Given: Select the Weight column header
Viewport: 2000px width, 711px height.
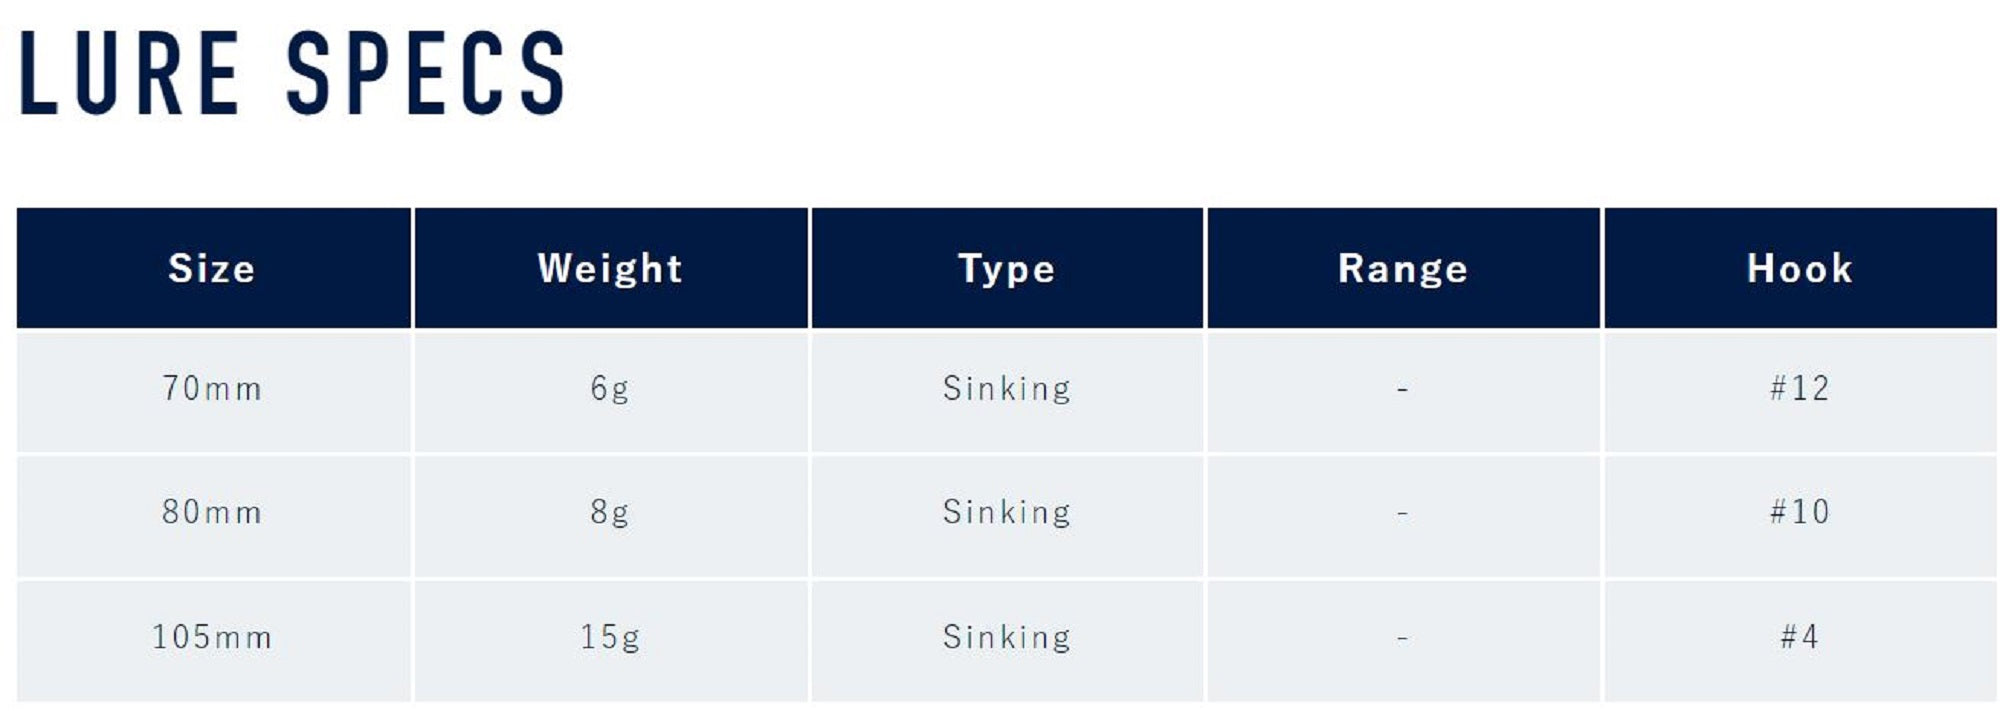Looking at the screenshot, I should 610,268.
